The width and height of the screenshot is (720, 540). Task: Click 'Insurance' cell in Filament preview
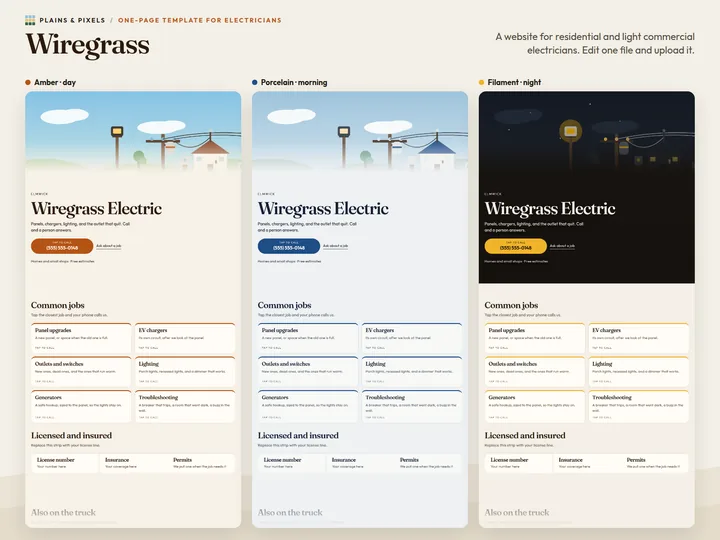click(x=587, y=463)
